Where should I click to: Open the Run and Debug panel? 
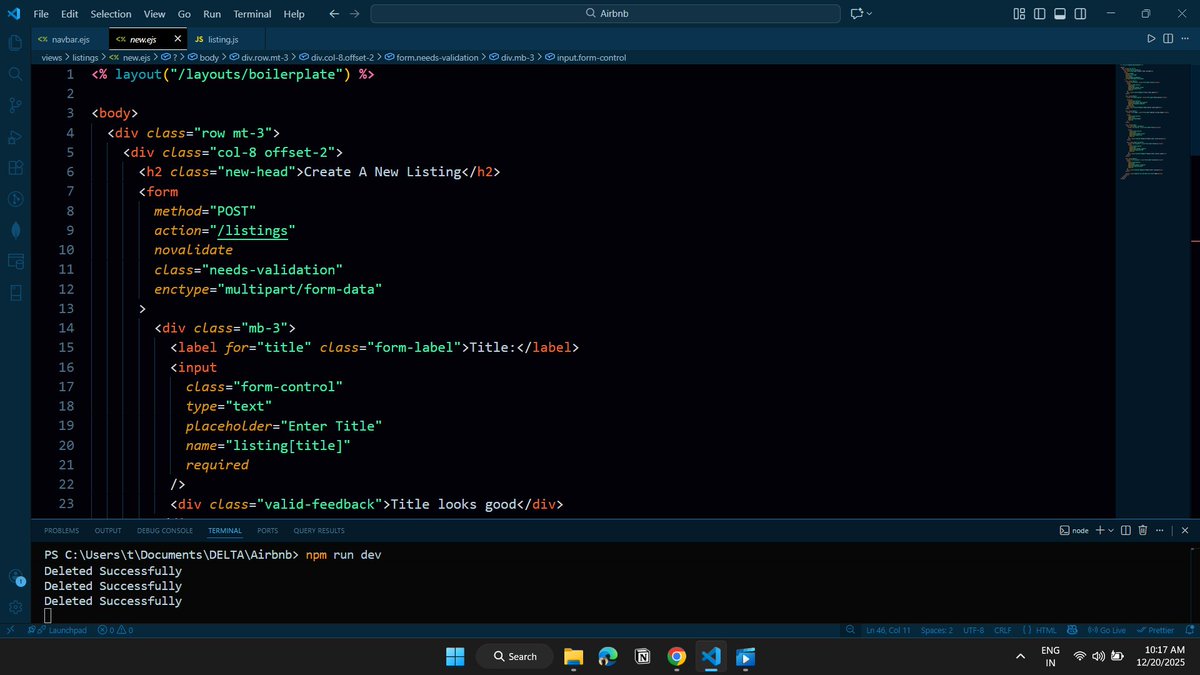click(x=15, y=137)
